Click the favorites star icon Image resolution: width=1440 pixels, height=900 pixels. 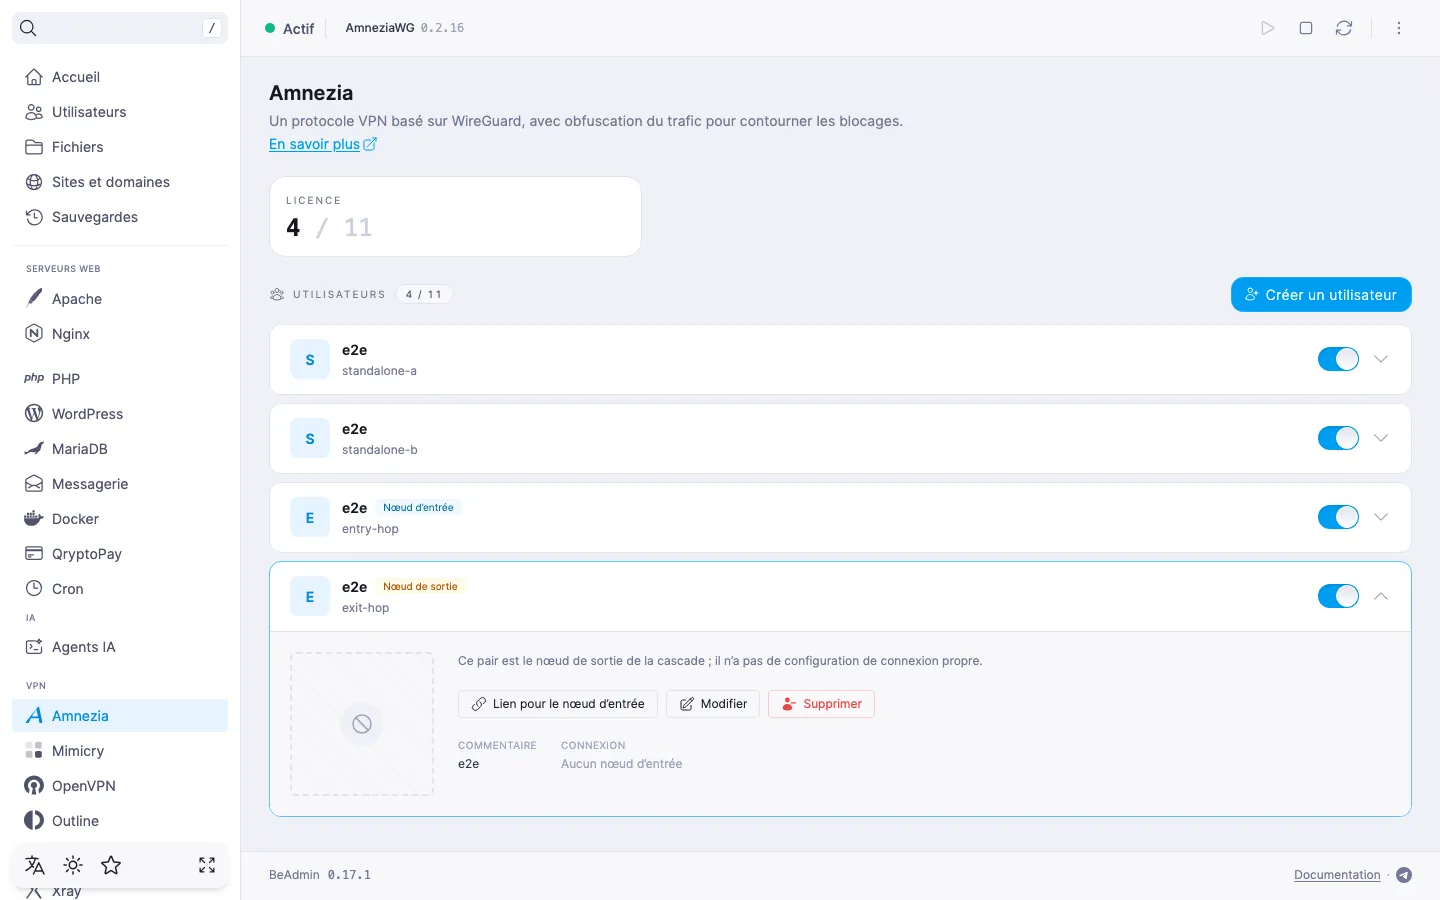[111, 865]
